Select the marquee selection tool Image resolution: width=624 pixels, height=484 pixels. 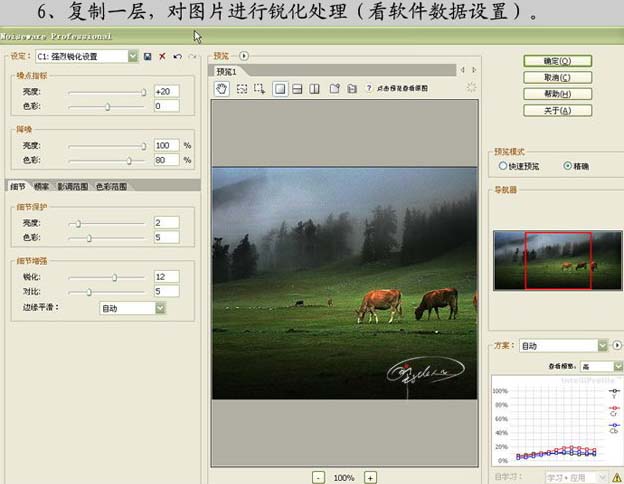tap(241, 88)
